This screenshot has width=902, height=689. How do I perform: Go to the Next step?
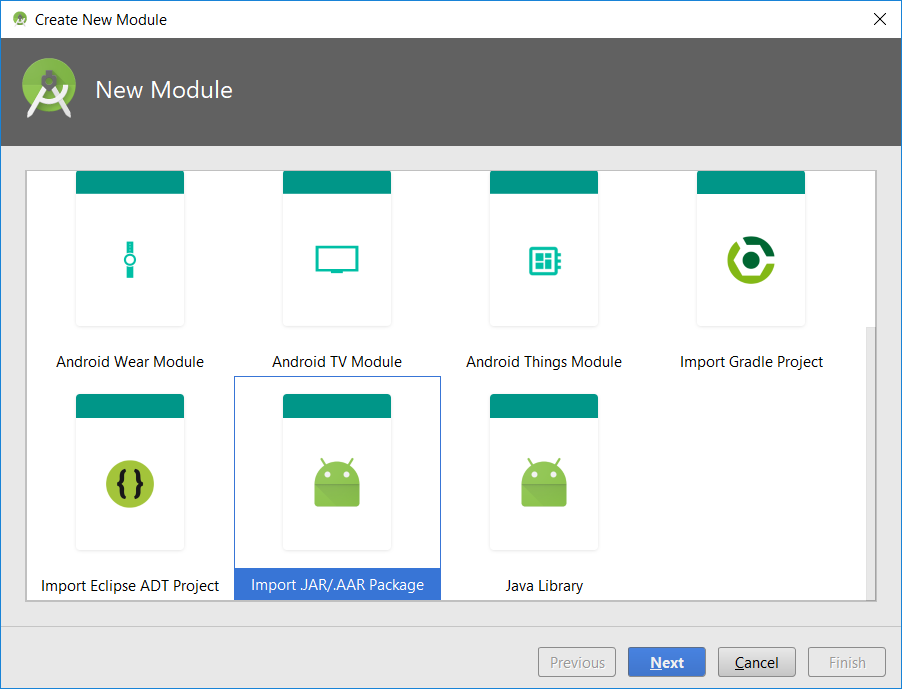coord(667,662)
